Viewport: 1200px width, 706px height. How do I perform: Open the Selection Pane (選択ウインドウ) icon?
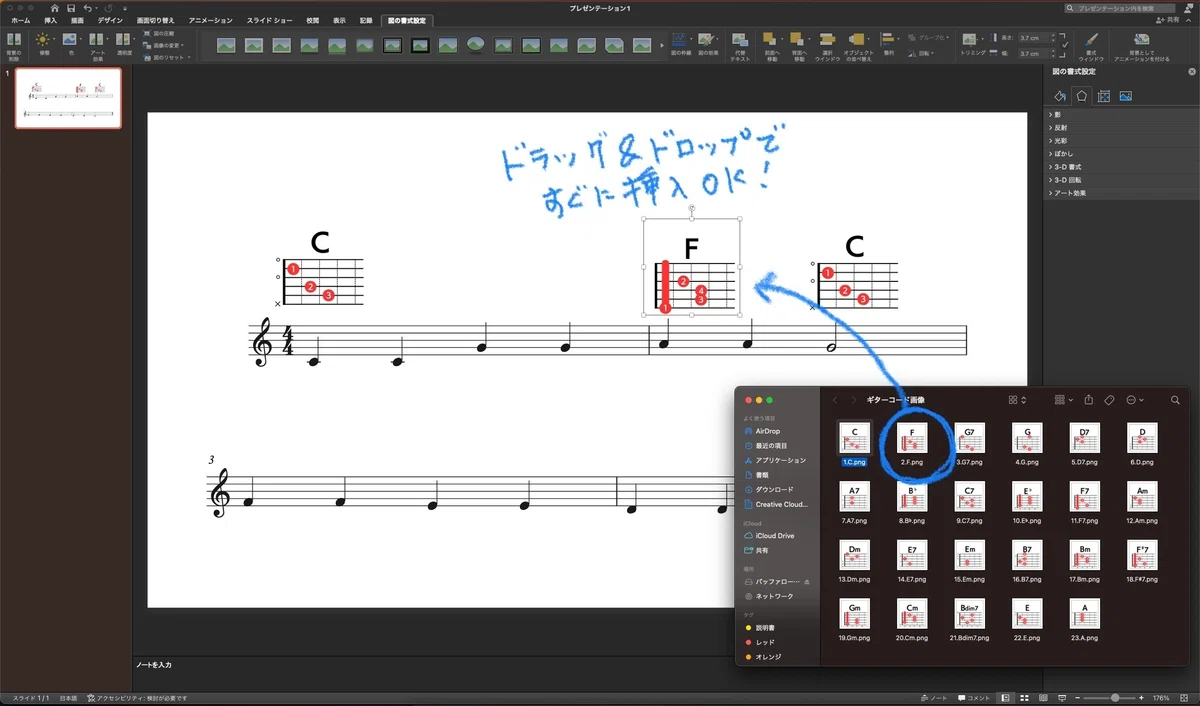coord(827,40)
